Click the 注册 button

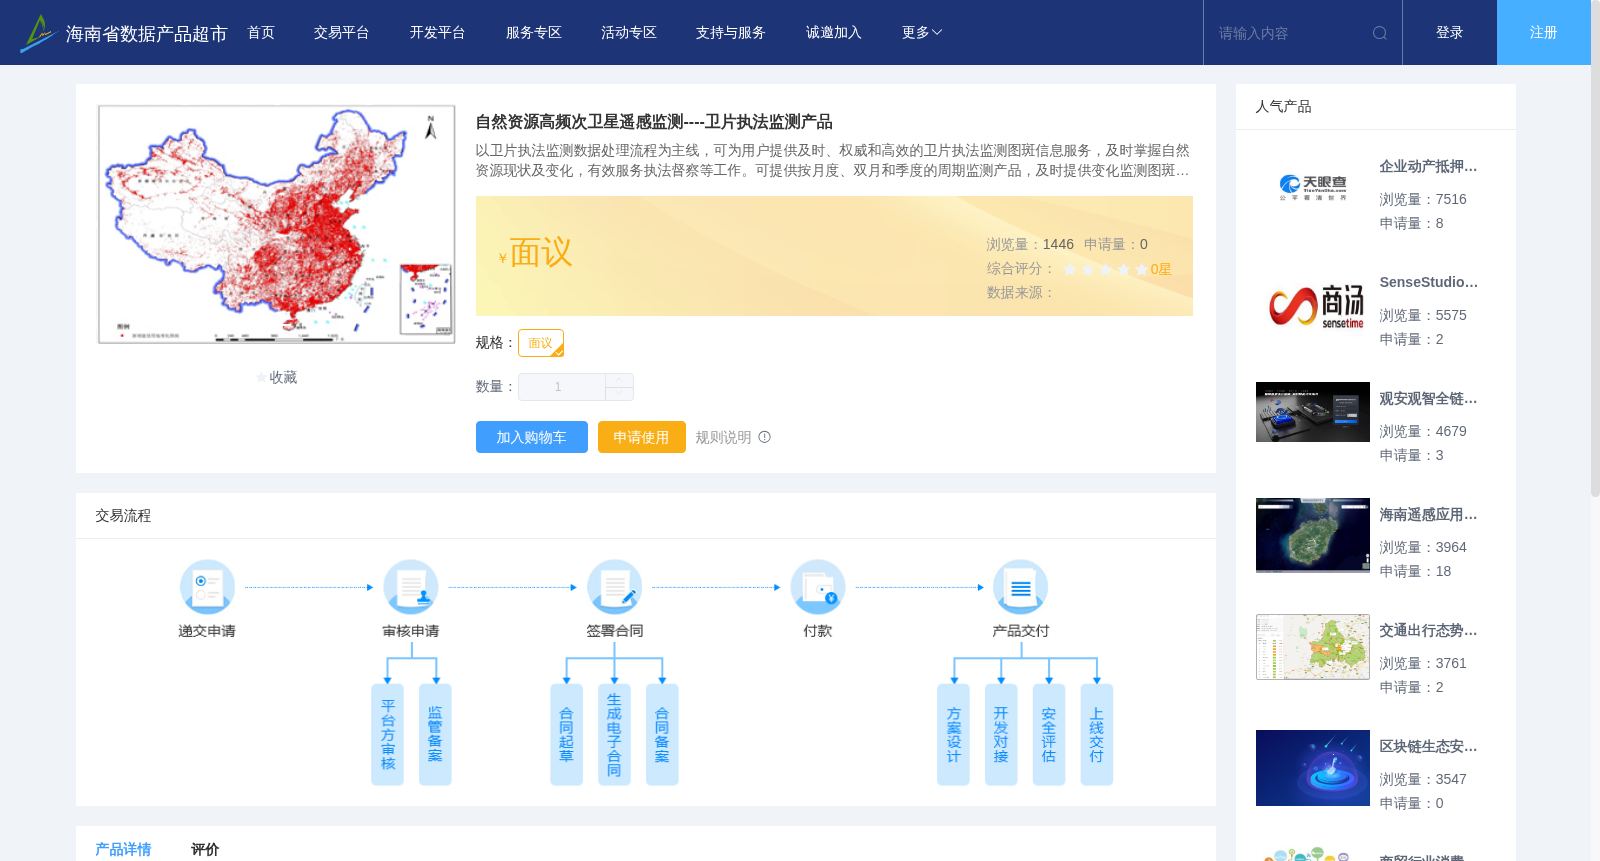(x=1544, y=33)
